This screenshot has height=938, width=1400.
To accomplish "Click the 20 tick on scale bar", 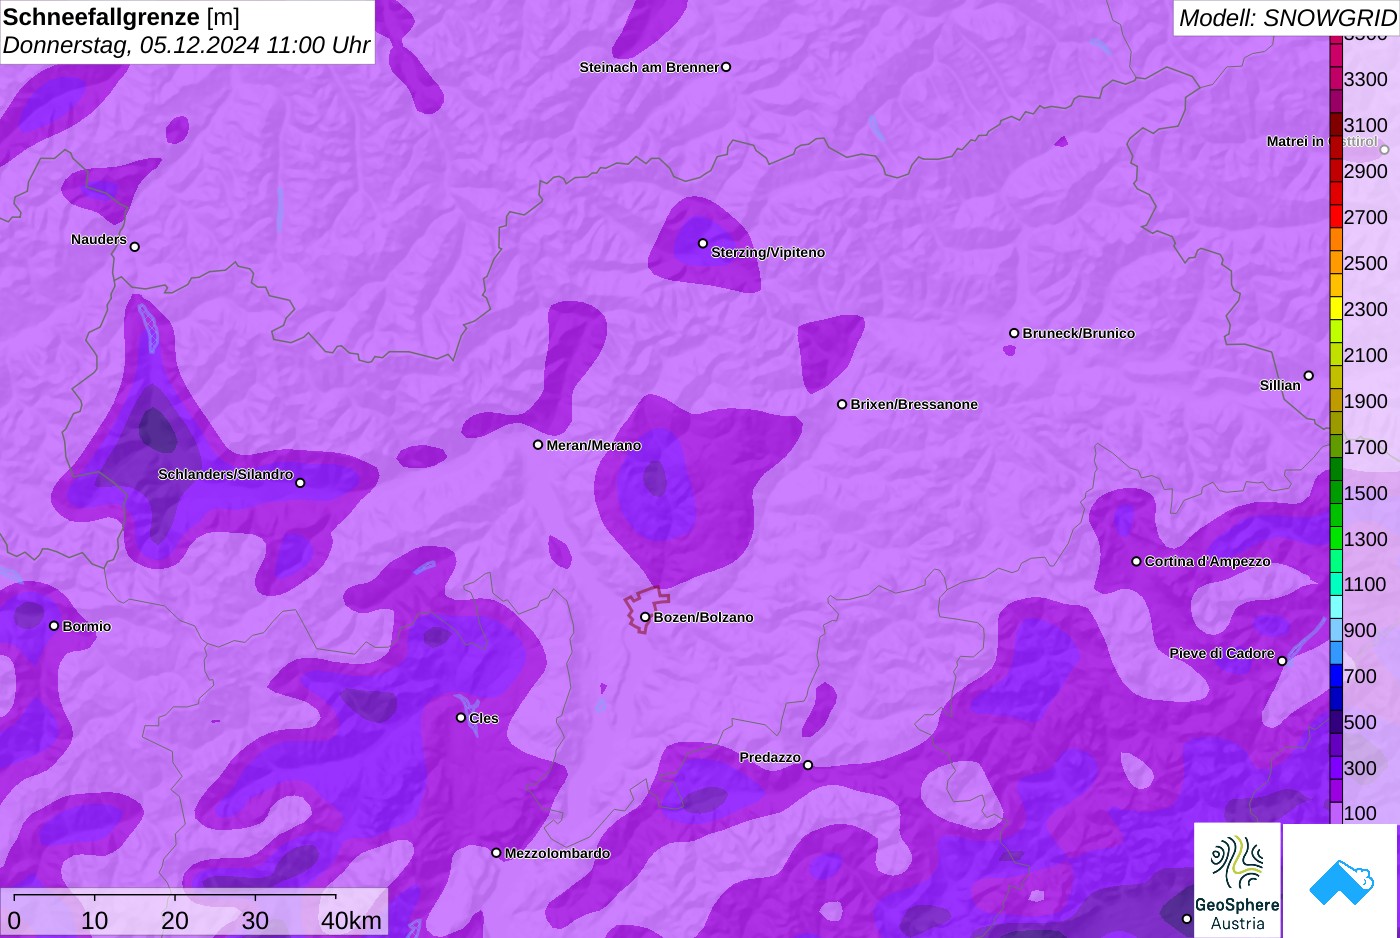I will tap(175, 920).
